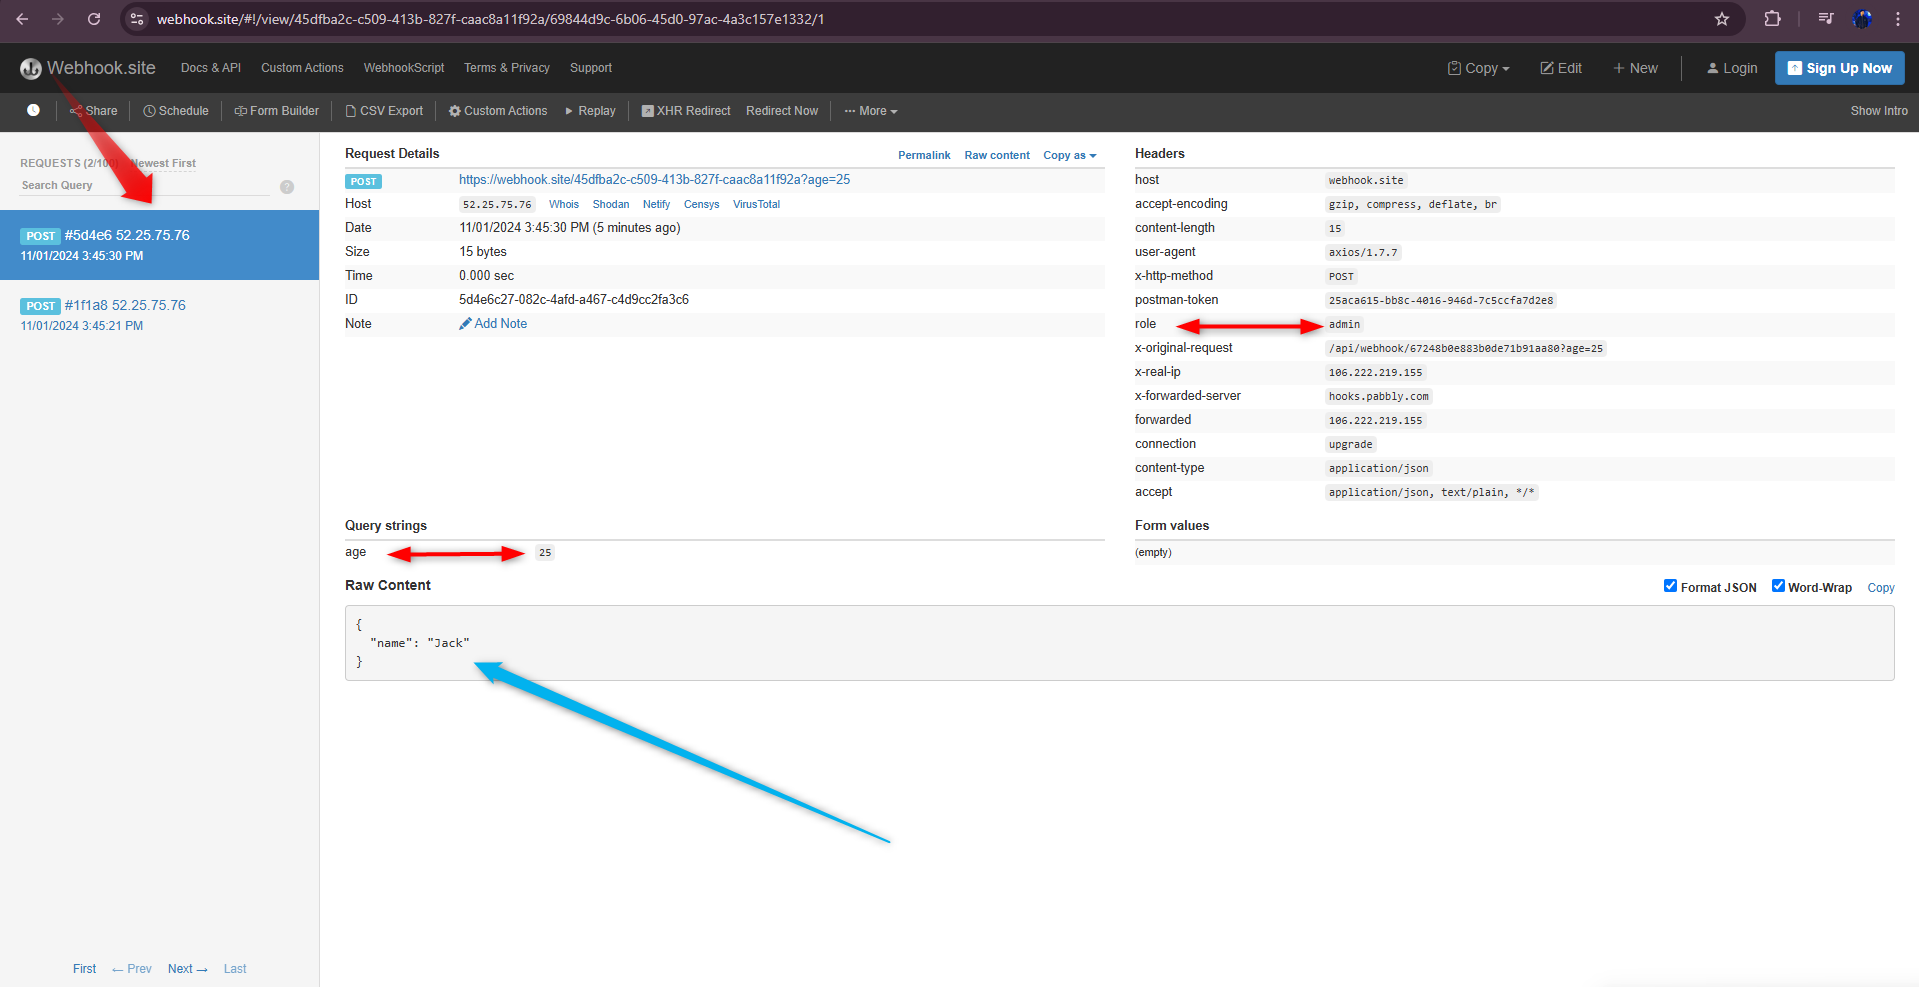
Task: Go back using browser back arrow
Action: [x=22, y=19]
